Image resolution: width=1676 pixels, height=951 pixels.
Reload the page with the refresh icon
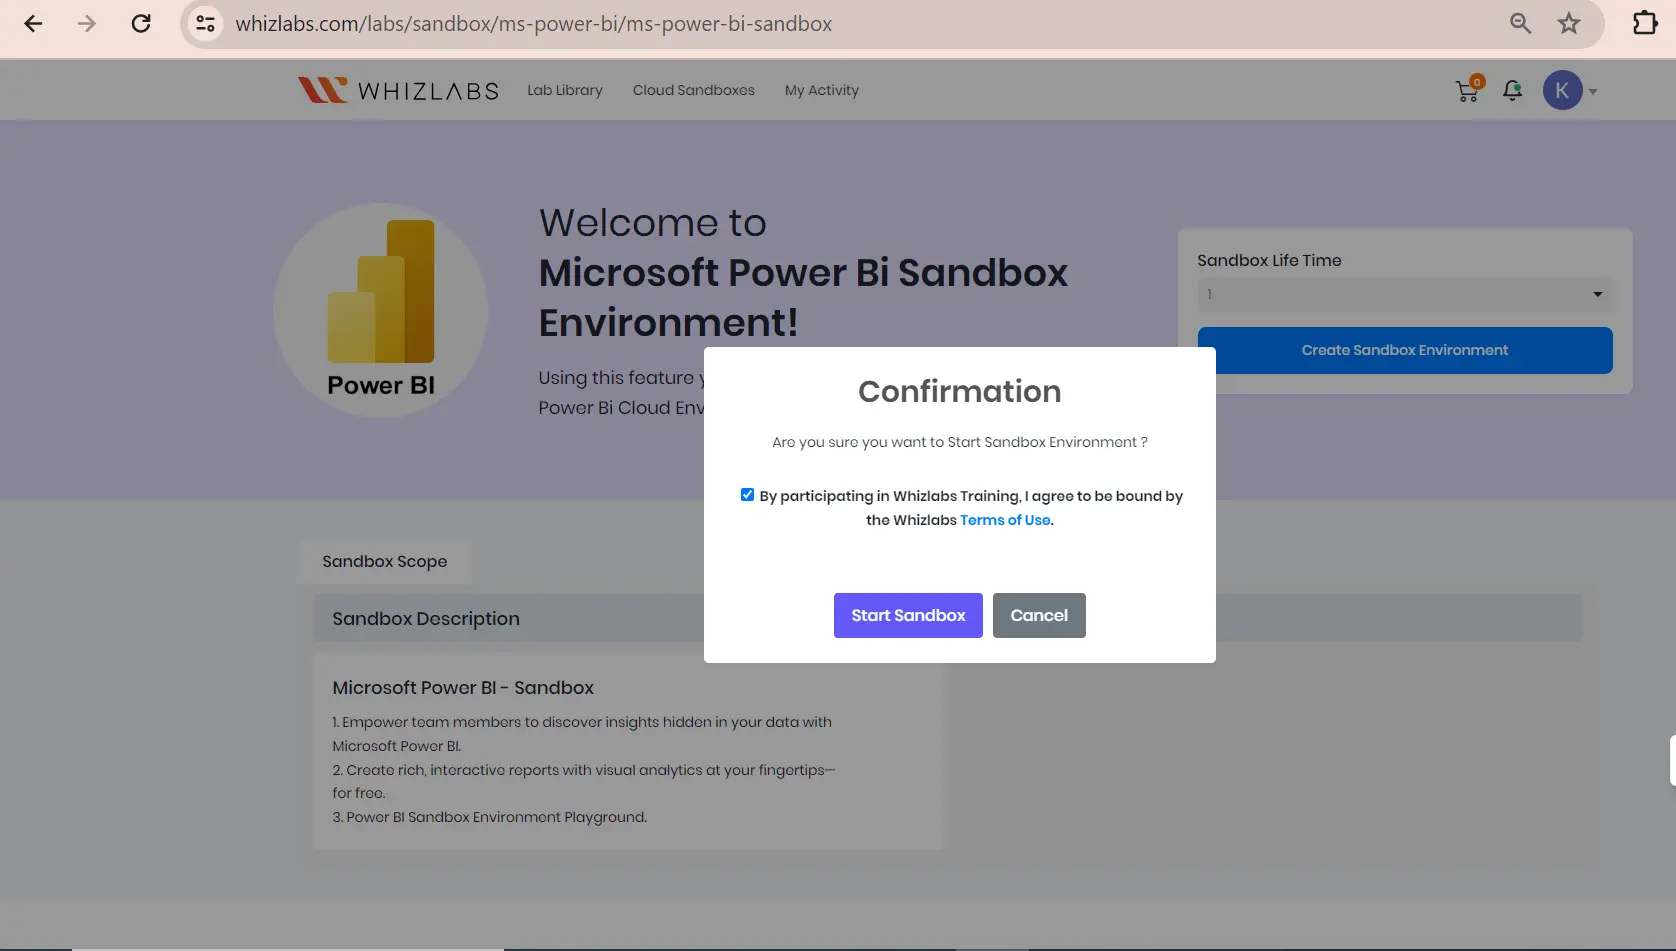coord(141,24)
